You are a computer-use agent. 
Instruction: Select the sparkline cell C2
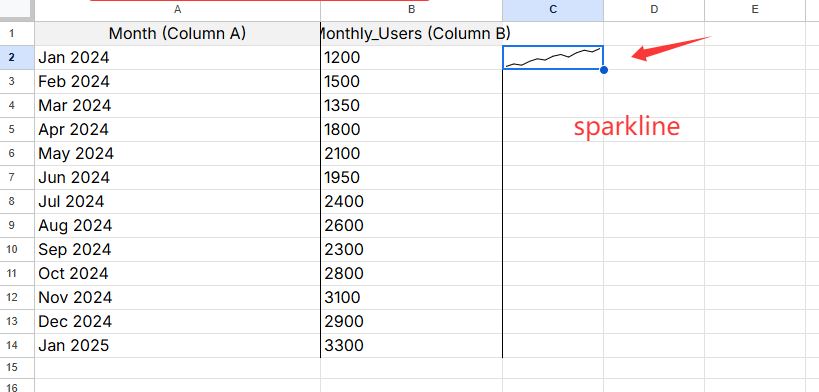tap(553, 57)
